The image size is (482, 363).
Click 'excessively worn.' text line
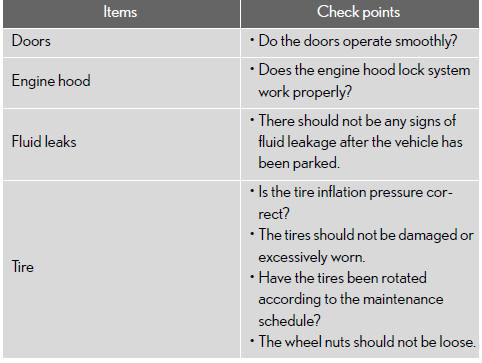[312, 257]
